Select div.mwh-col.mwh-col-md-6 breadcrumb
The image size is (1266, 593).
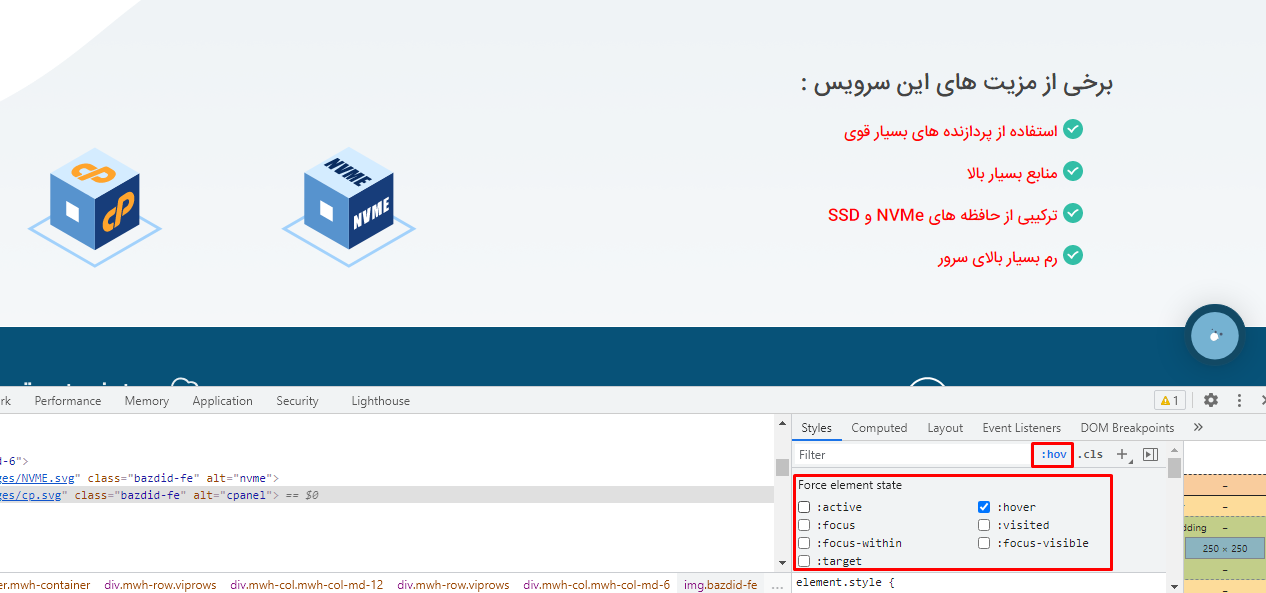click(x=596, y=585)
